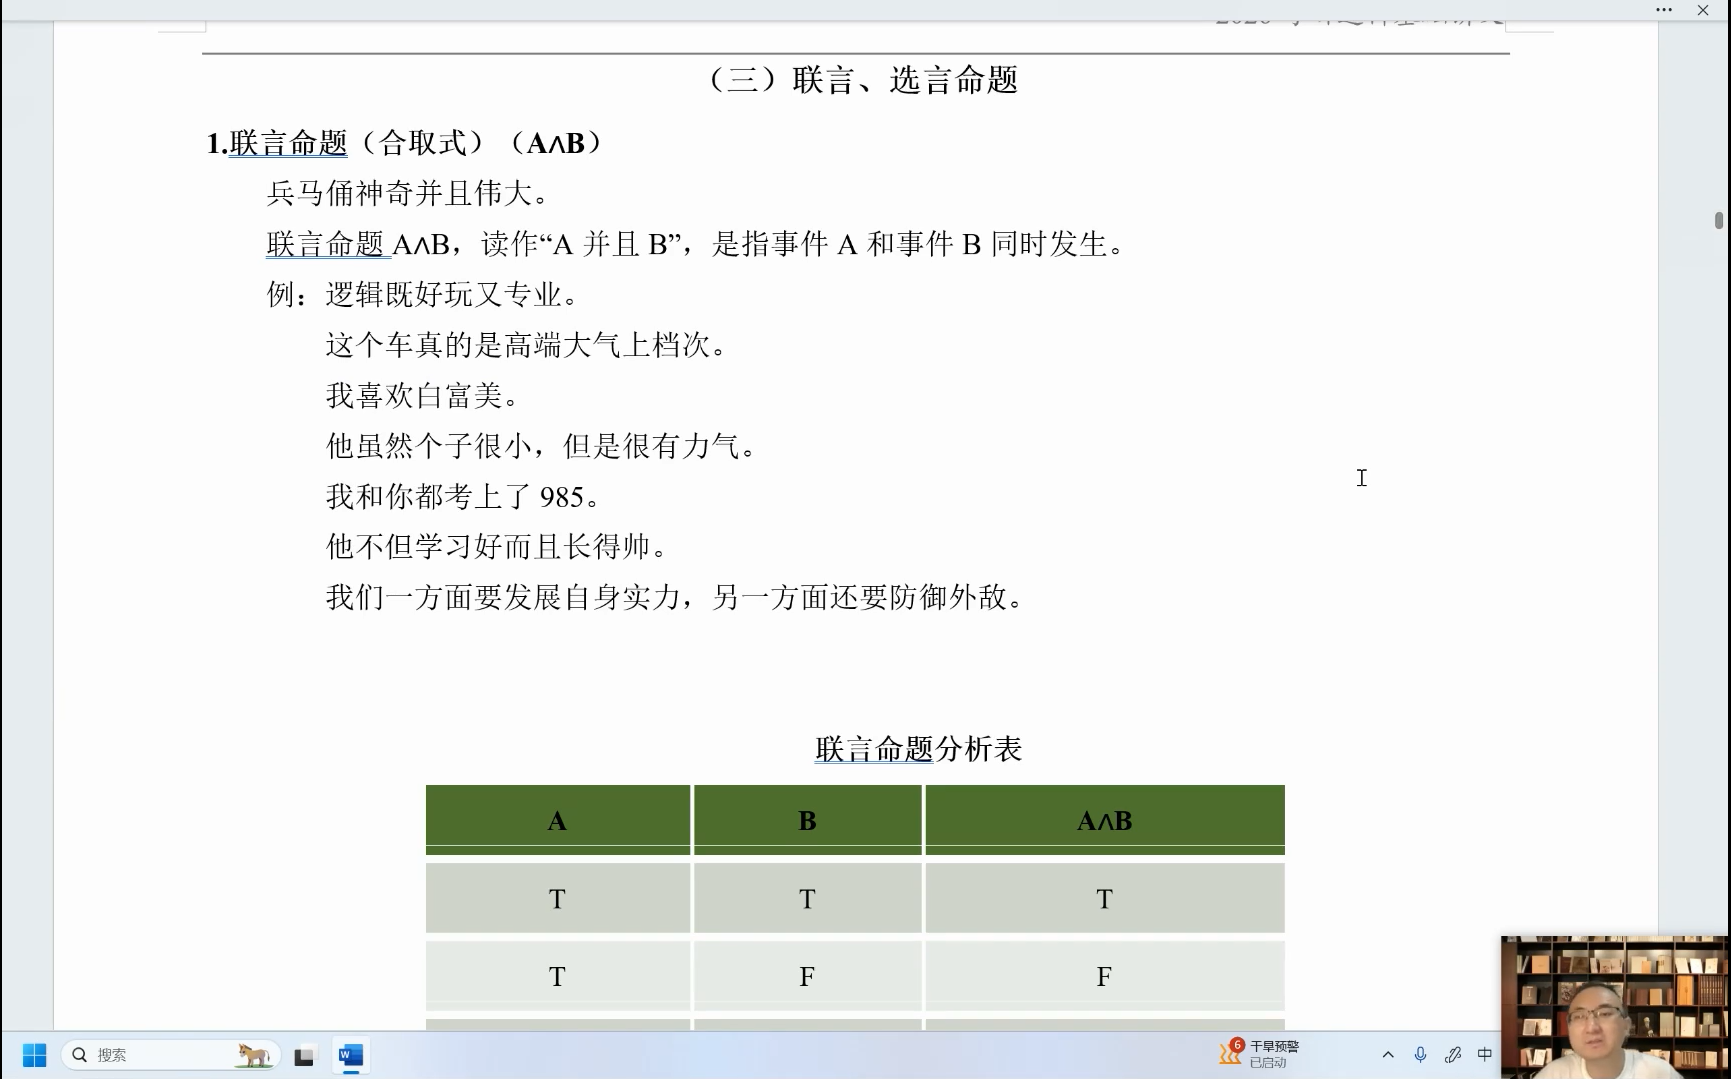
Task: Click the presenter webcam thumbnail
Action: [1614, 1006]
